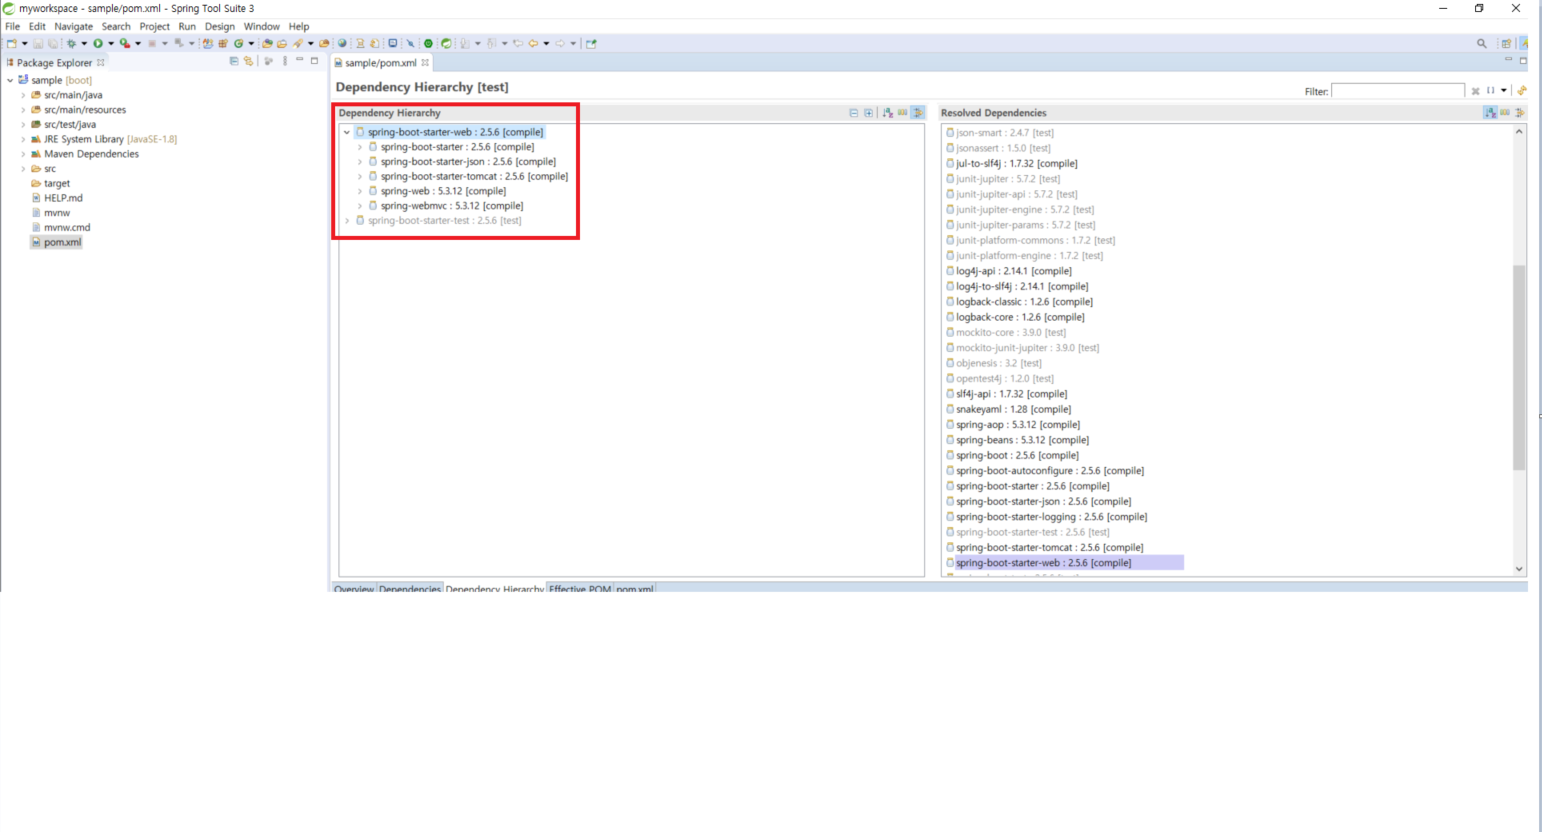The image size is (1542, 832).
Task: Open the Run button dropdown arrow
Action: 111,43
